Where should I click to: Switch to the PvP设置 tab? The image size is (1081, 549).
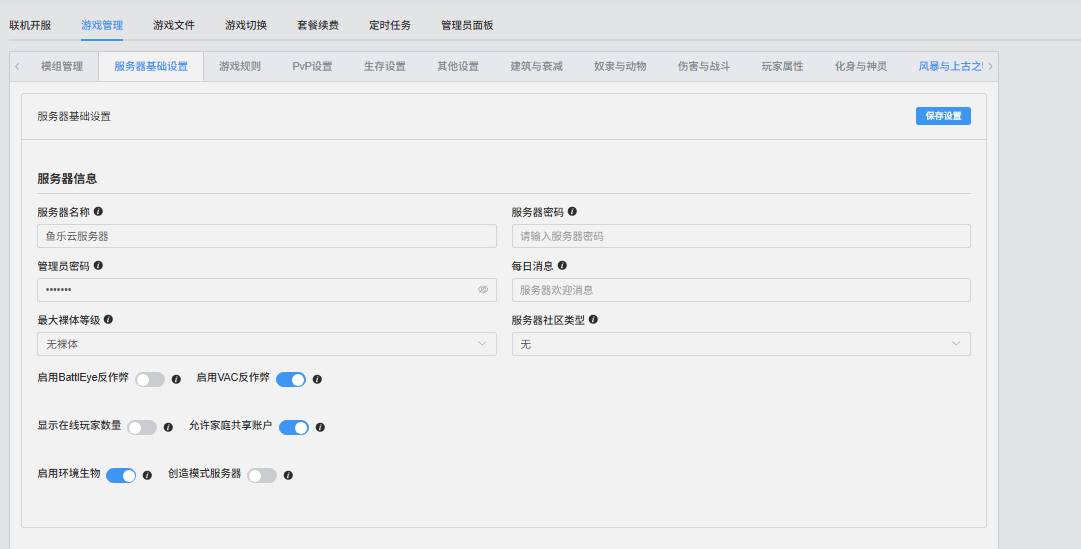click(x=312, y=67)
